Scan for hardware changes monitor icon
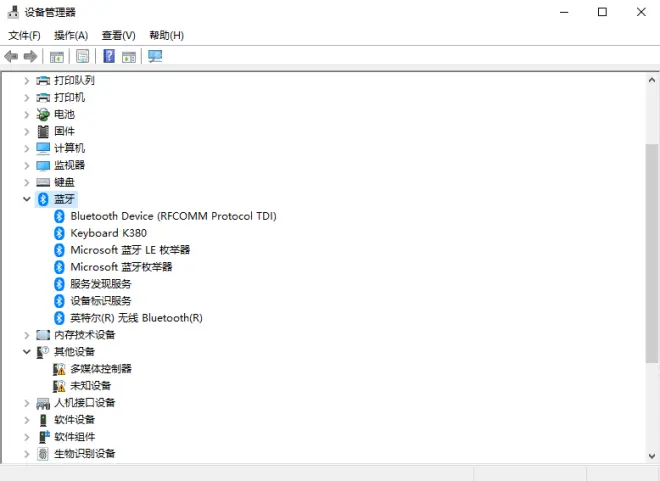This screenshot has height=481, width=660. [x=155, y=56]
